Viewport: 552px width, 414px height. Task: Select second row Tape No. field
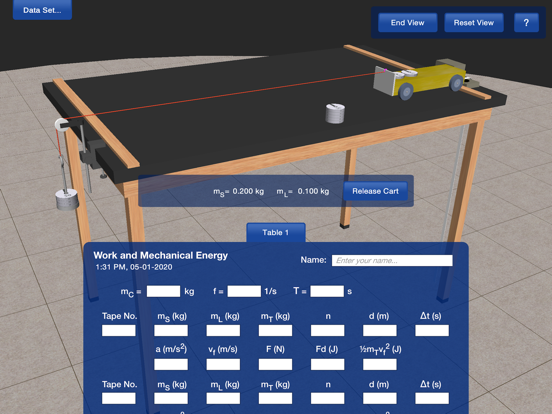(119, 398)
